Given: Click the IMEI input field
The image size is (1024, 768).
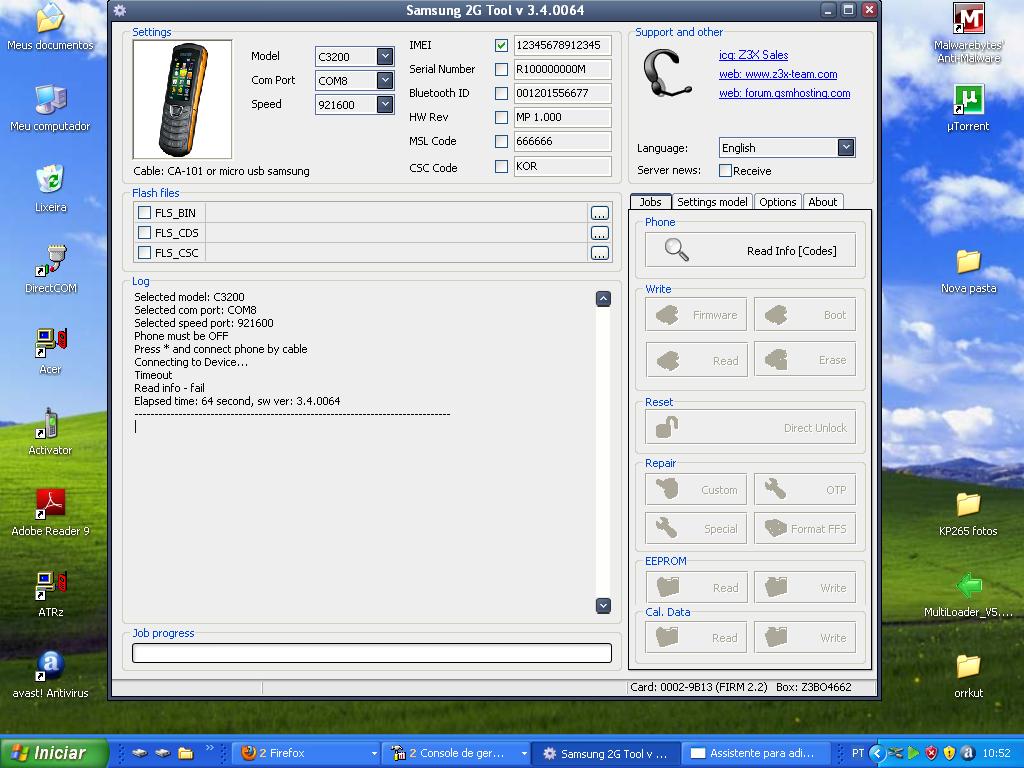Looking at the screenshot, I should (562, 45).
